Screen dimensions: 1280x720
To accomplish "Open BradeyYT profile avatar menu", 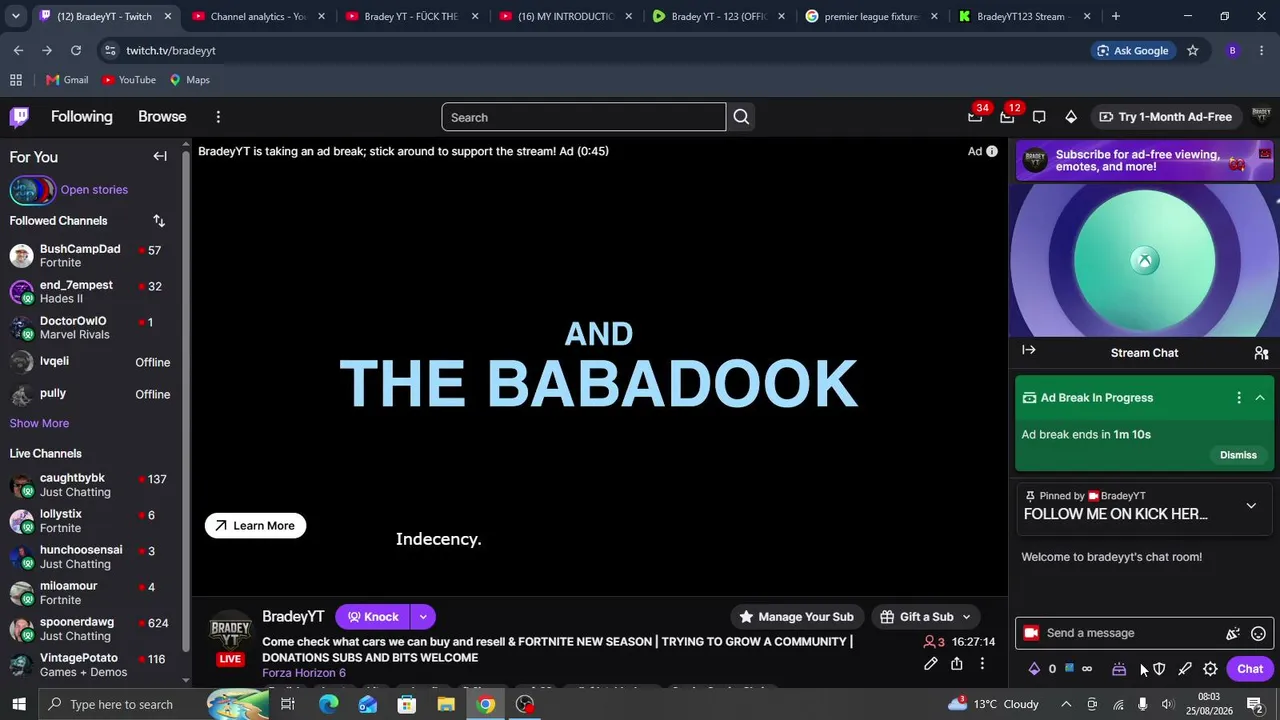I will (x=1261, y=117).
